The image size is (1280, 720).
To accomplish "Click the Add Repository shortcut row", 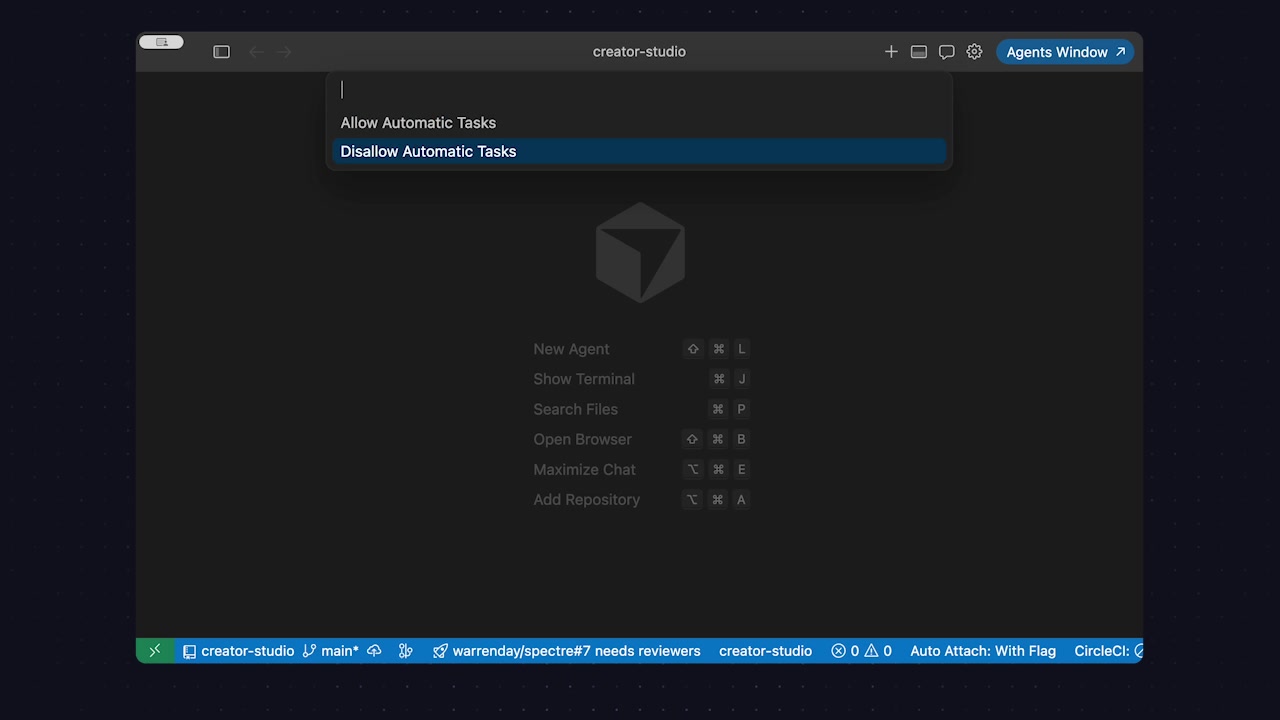I will tap(641, 499).
